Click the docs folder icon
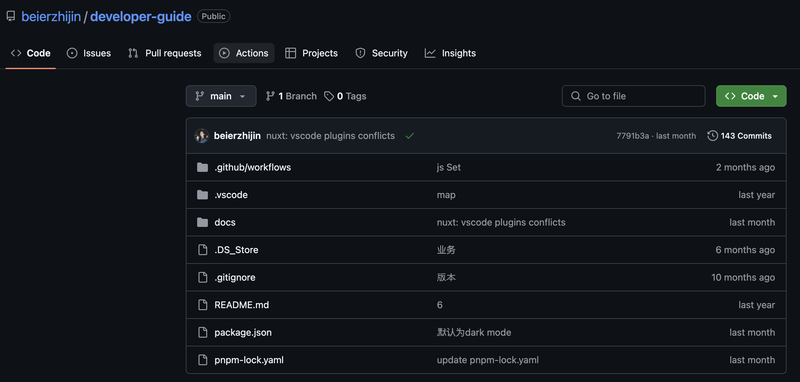 coord(203,222)
